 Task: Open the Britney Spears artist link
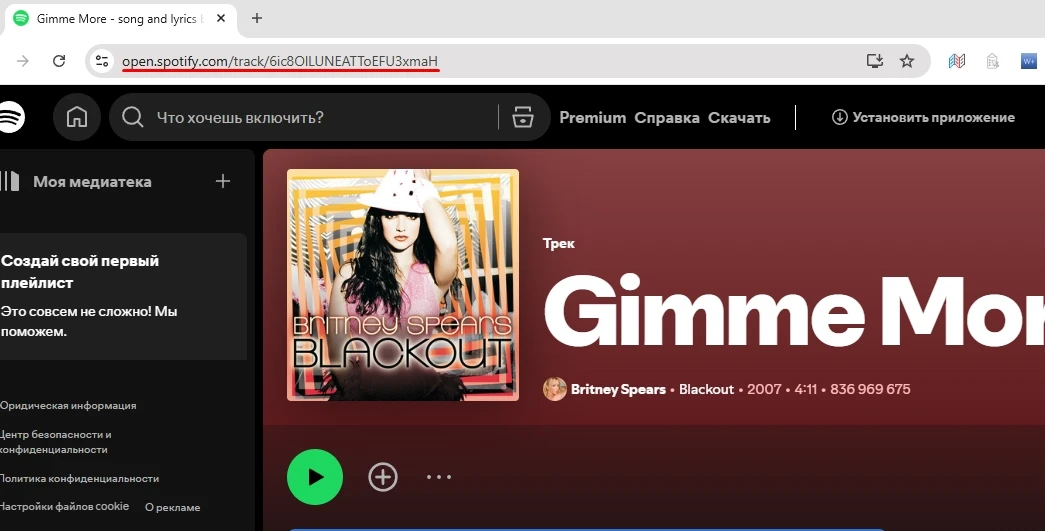point(617,389)
